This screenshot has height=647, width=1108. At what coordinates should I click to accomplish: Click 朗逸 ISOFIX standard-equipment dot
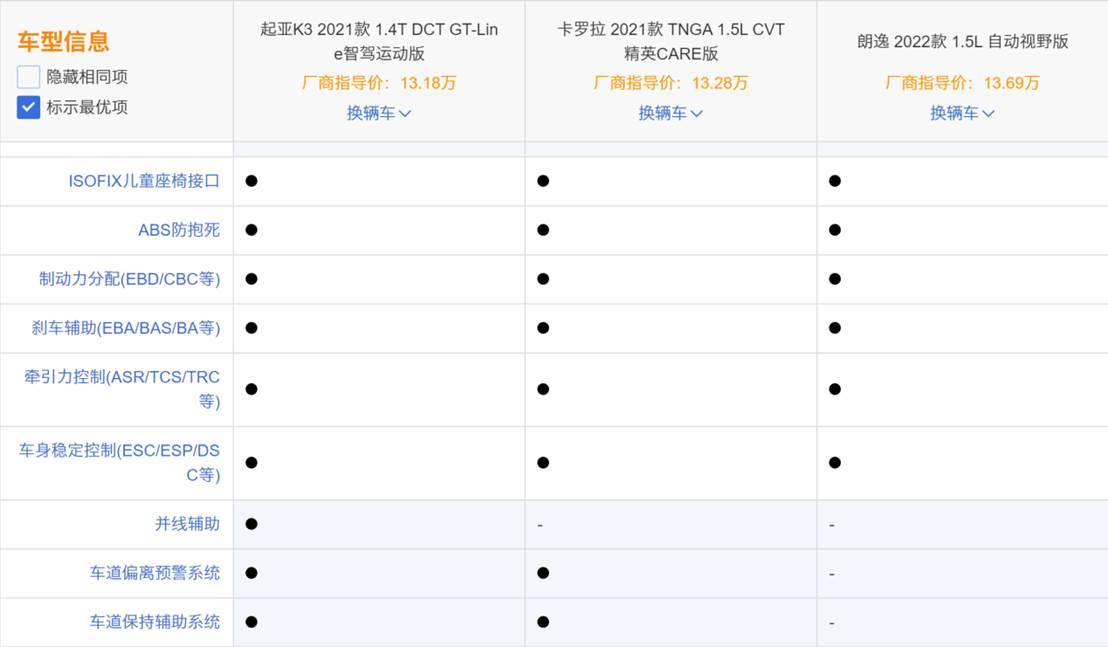834,181
